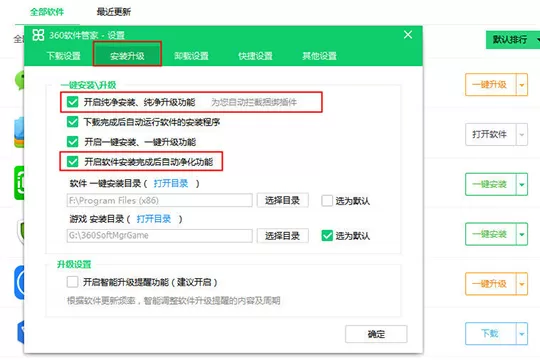Click 选择目录 for game install path
Image resolution: width=540 pixels, height=360 pixels.
pyautogui.click(x=282, y=236)
